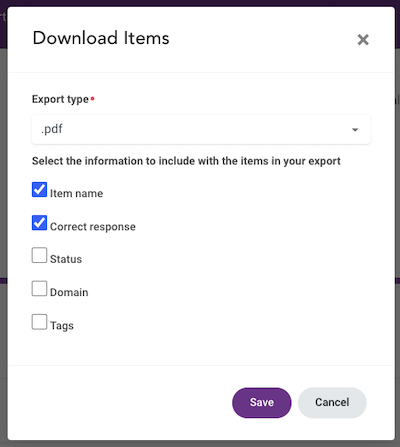Click the dropdown arrow in Export type field

click(355, 130)
